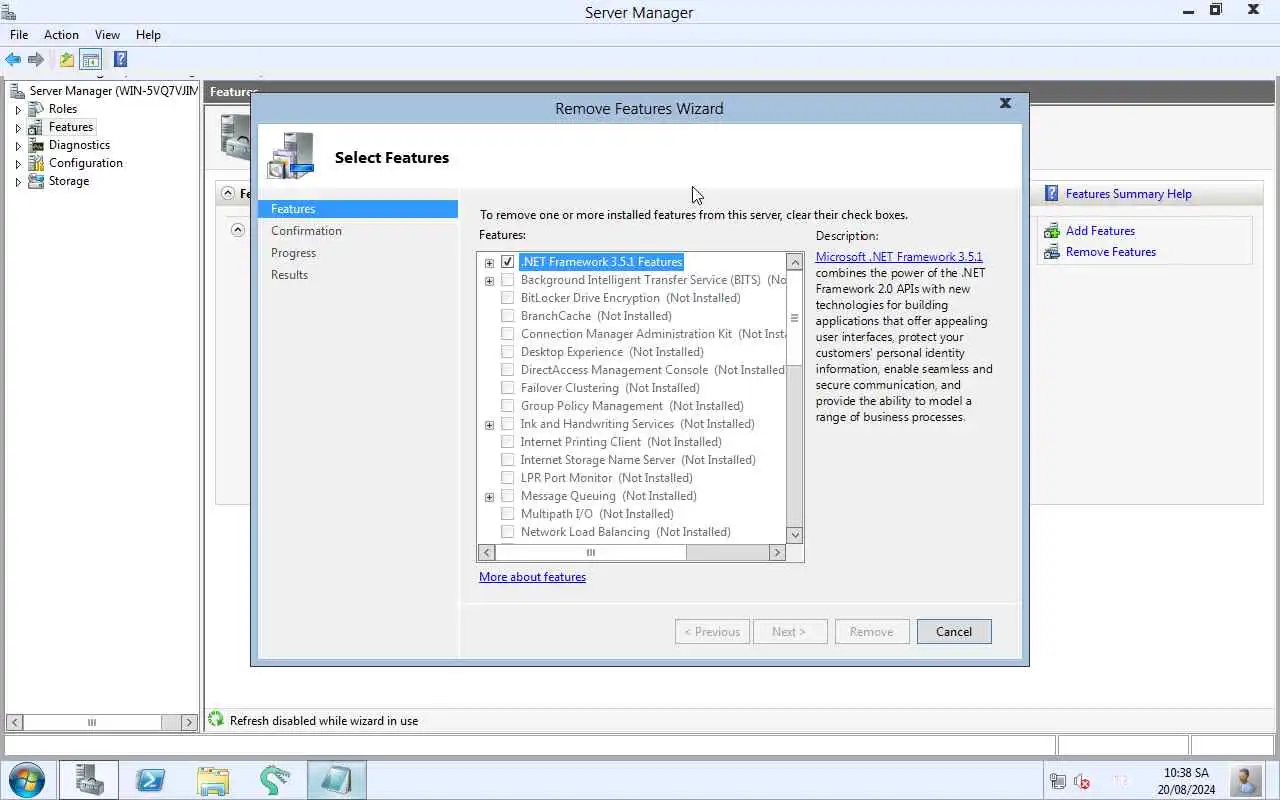Open File Explorer from the taskbar
The width and height of the screenshot is (1280, 800).
pos(212,780)
